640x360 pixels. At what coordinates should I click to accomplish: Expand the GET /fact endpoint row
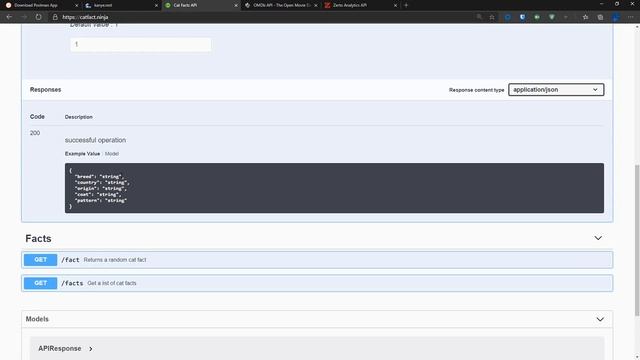(x=317, y=260)
